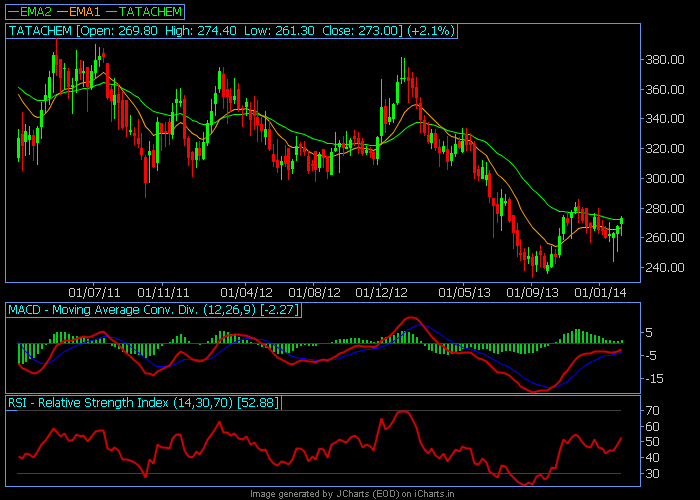
Task: Click the RSI axis label 40
Action: pyautogui.click(x=652, y=458)
